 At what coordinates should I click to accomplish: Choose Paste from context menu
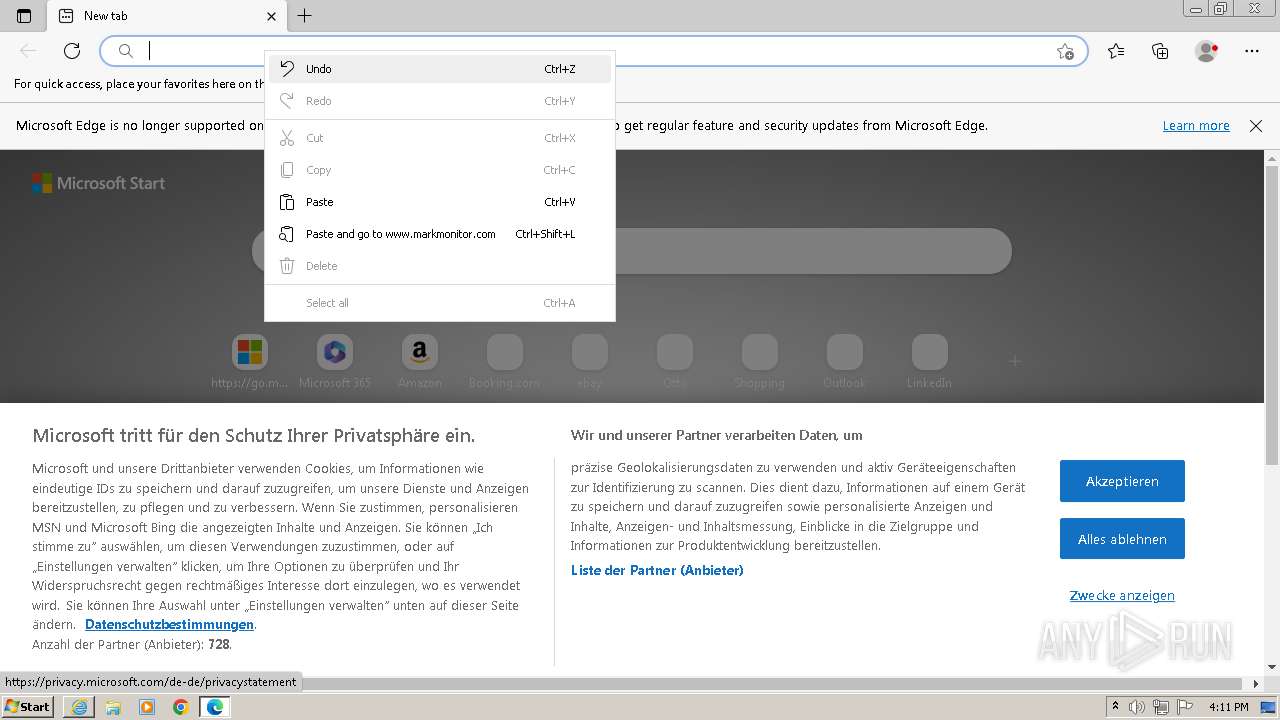point(440,202)
